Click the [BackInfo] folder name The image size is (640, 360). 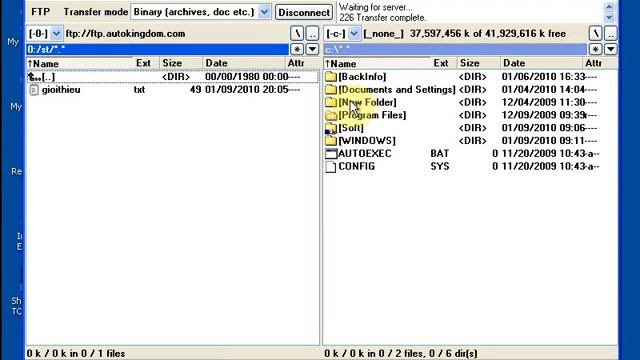click(x=362, y=77)
